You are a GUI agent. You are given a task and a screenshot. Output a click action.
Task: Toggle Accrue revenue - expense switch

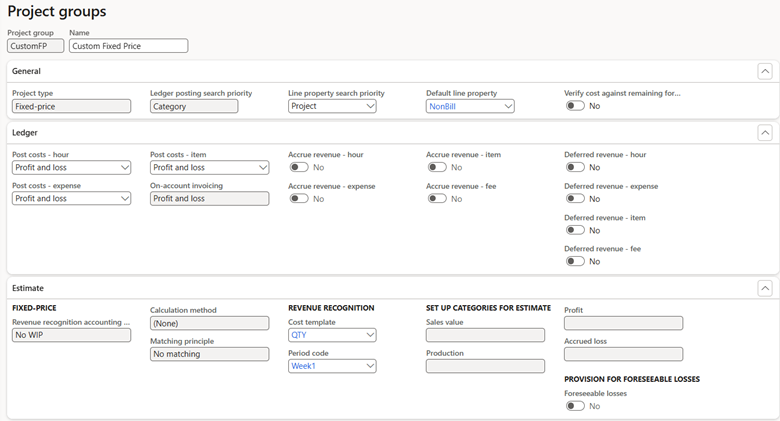pos(299,199)
